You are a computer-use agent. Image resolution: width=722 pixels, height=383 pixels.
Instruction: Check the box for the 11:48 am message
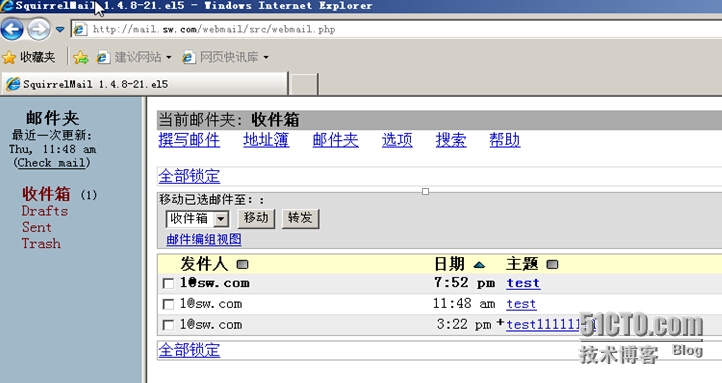coord(169,304)
